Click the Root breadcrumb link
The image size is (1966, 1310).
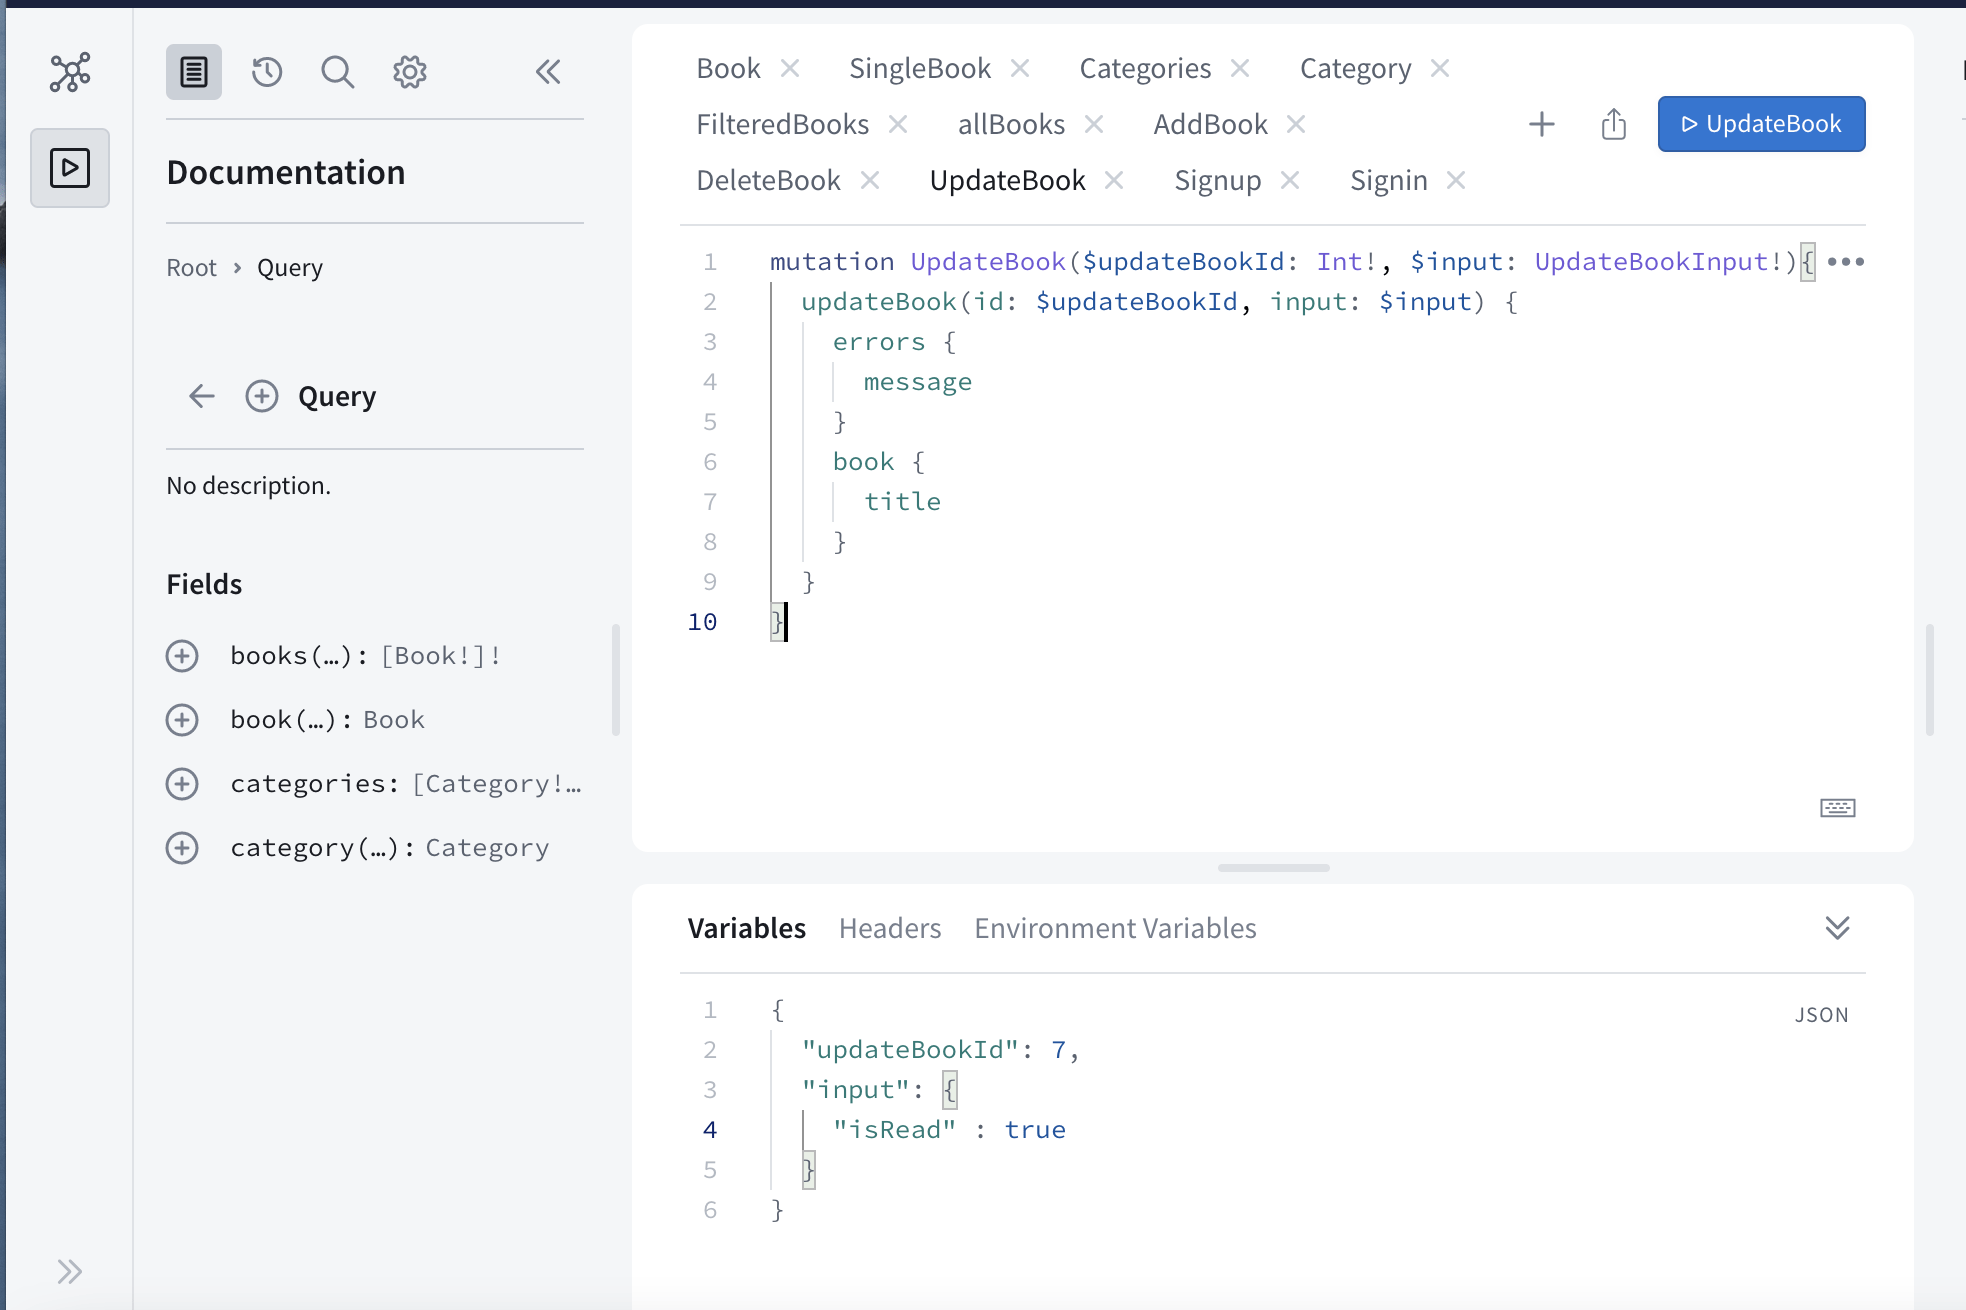(191, 268)
